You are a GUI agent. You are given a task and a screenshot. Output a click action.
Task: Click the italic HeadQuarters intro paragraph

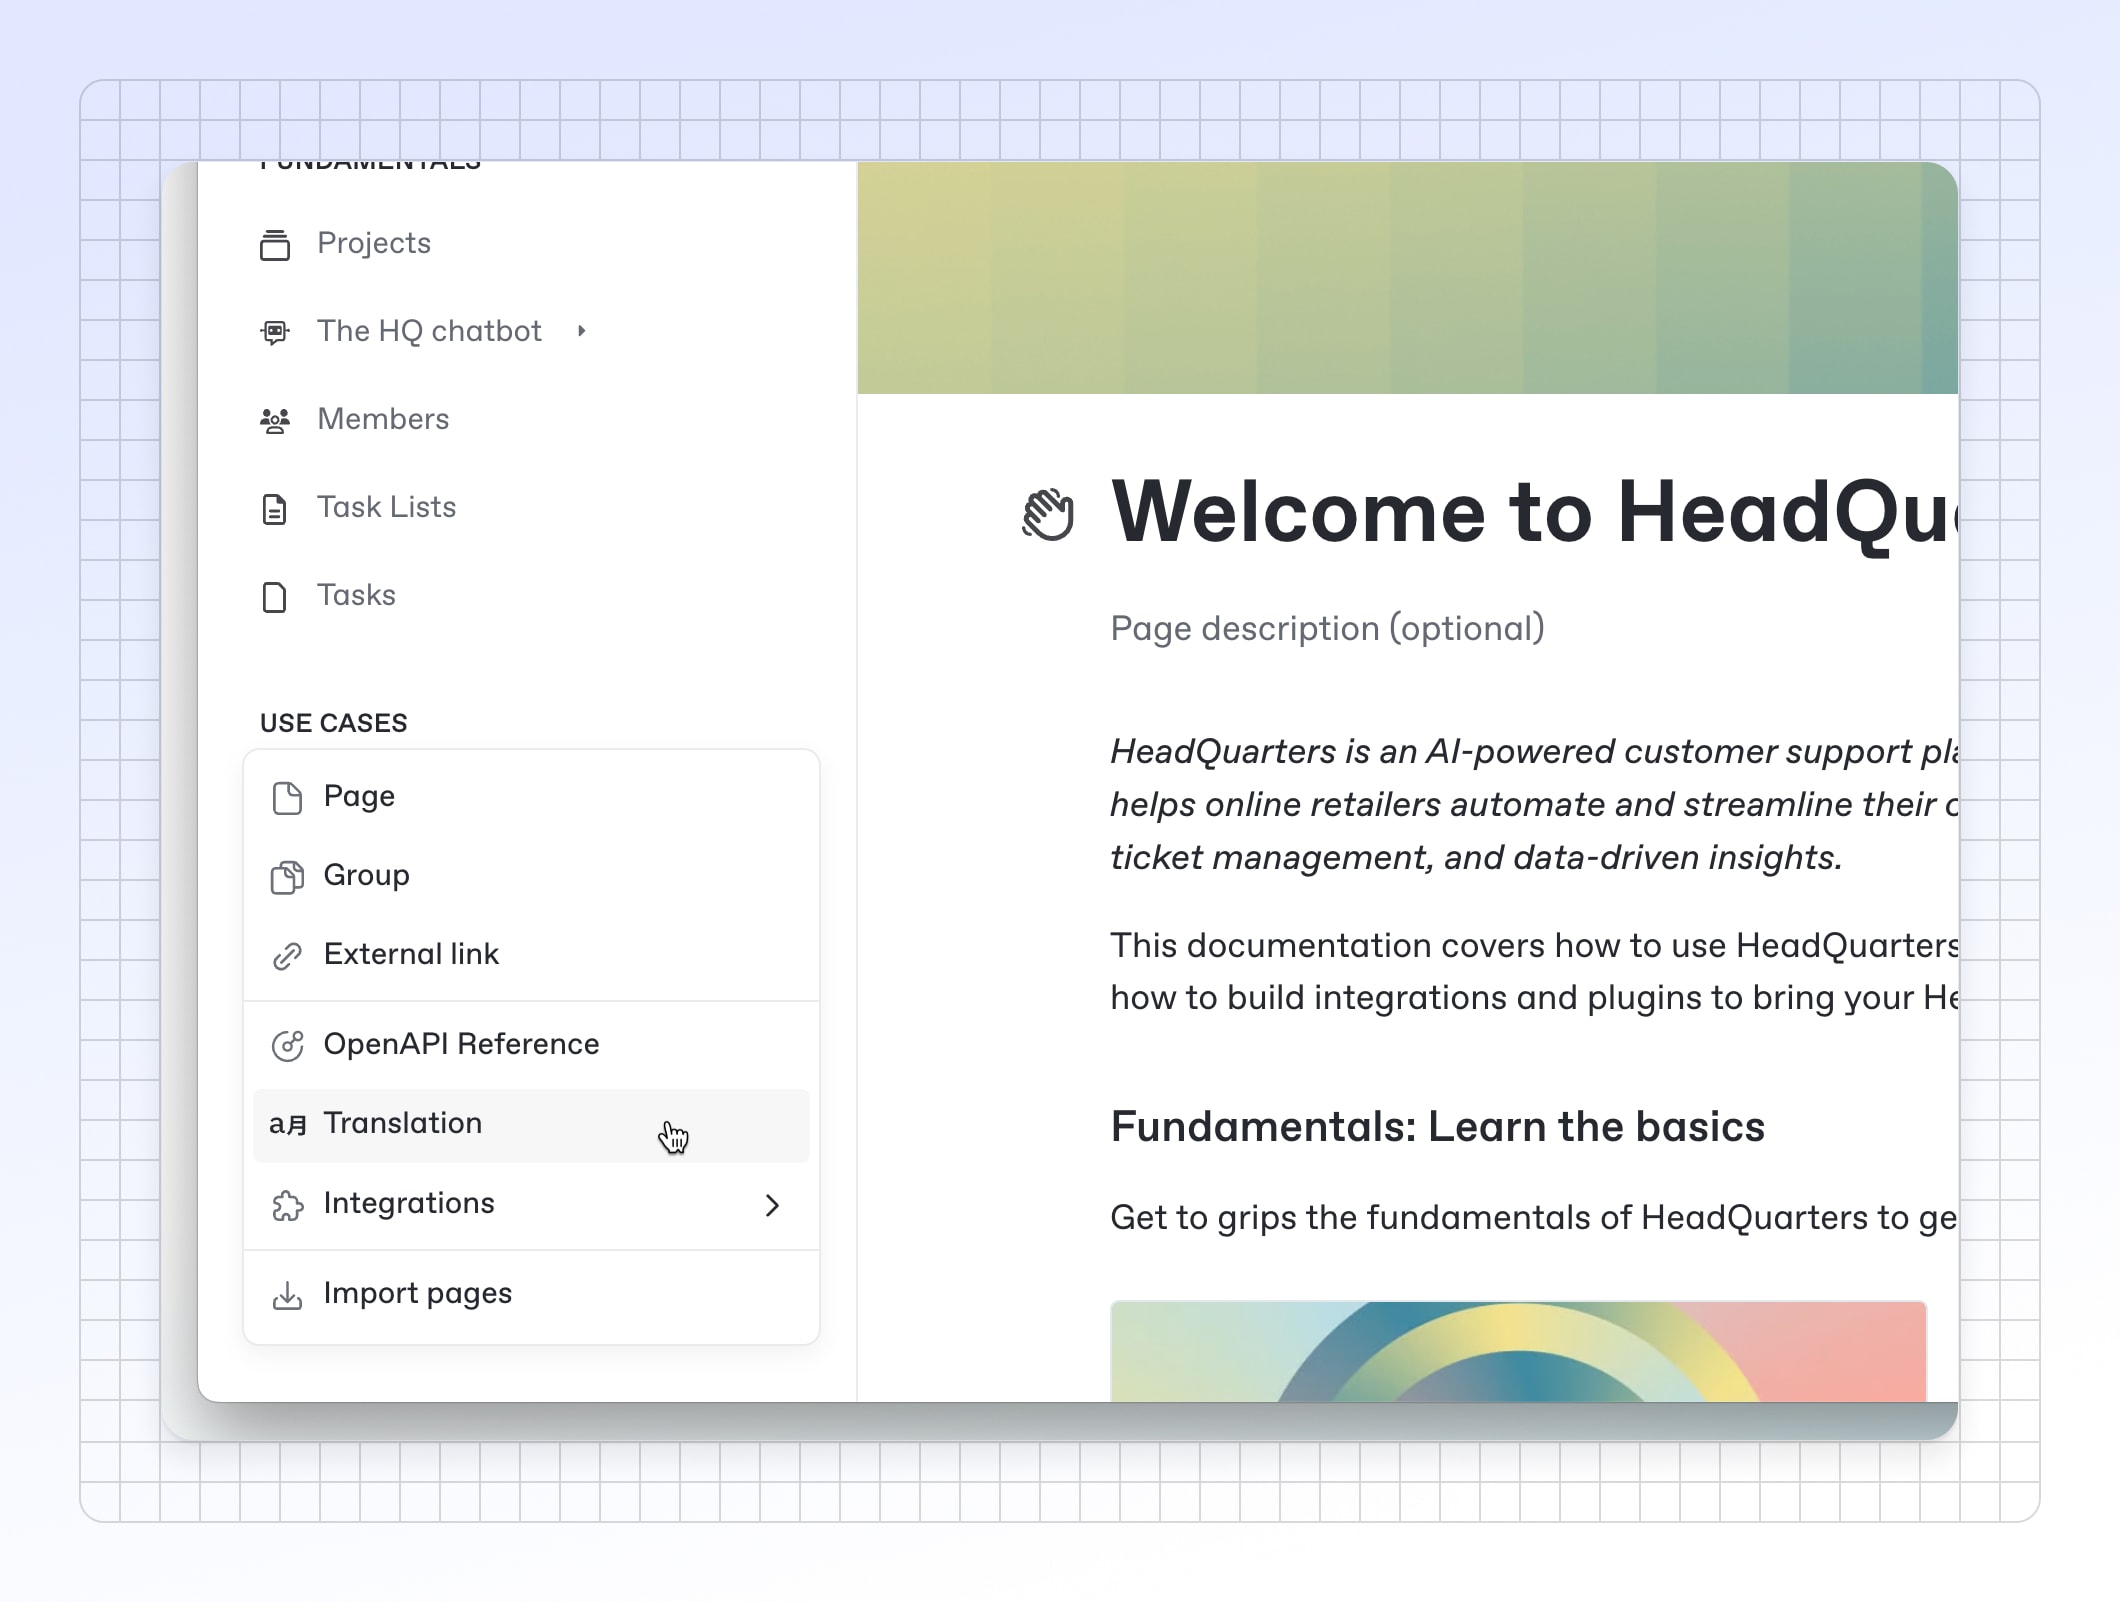pyautogui.click(x=1534, y=804)
